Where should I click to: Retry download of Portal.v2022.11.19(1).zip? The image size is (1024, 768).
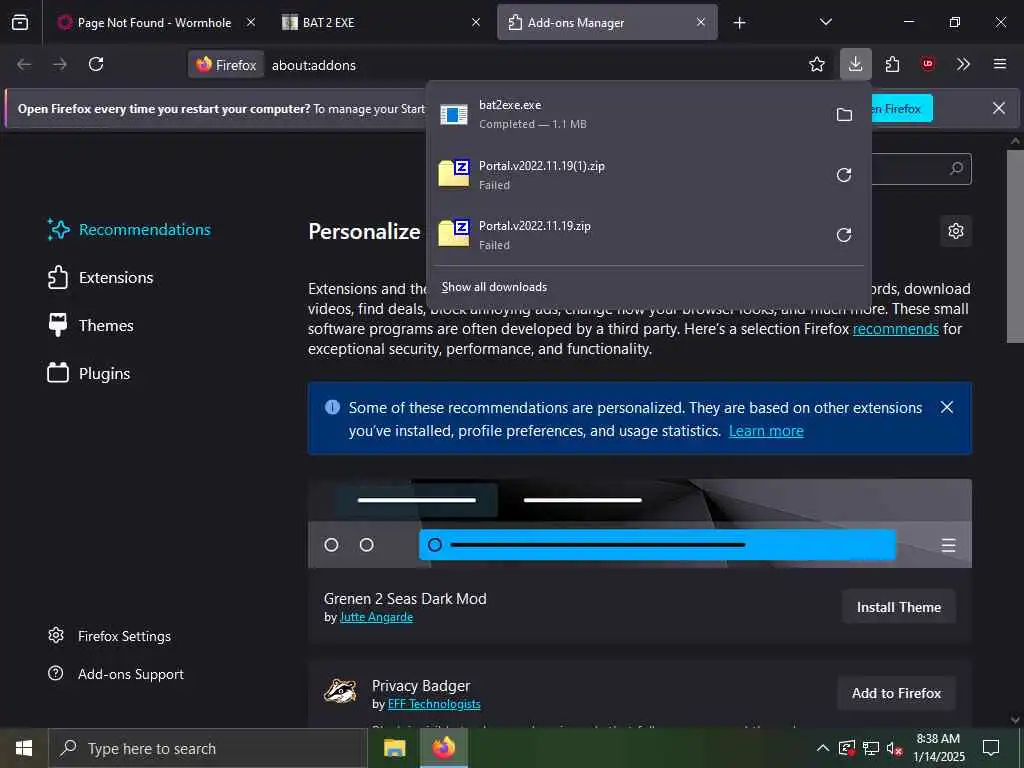coord(844,175)
